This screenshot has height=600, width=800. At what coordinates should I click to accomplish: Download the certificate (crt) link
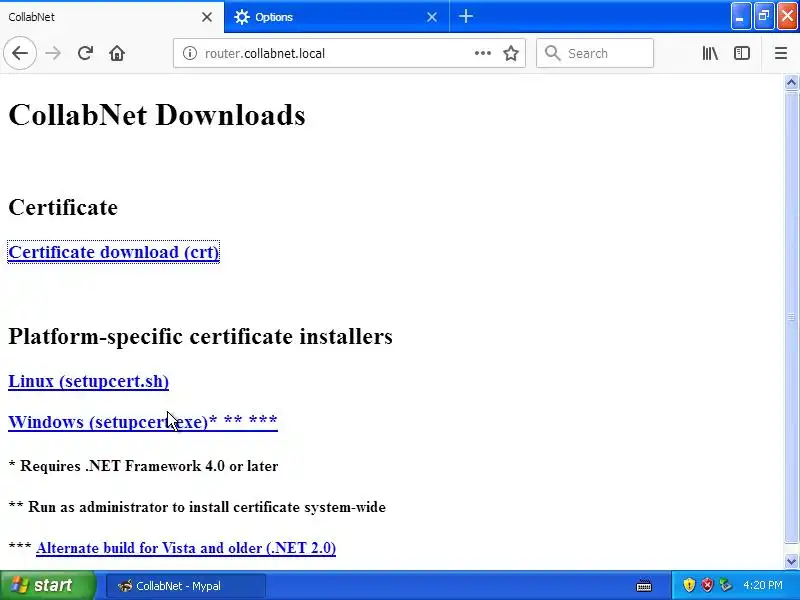click(x=114, y=252)
